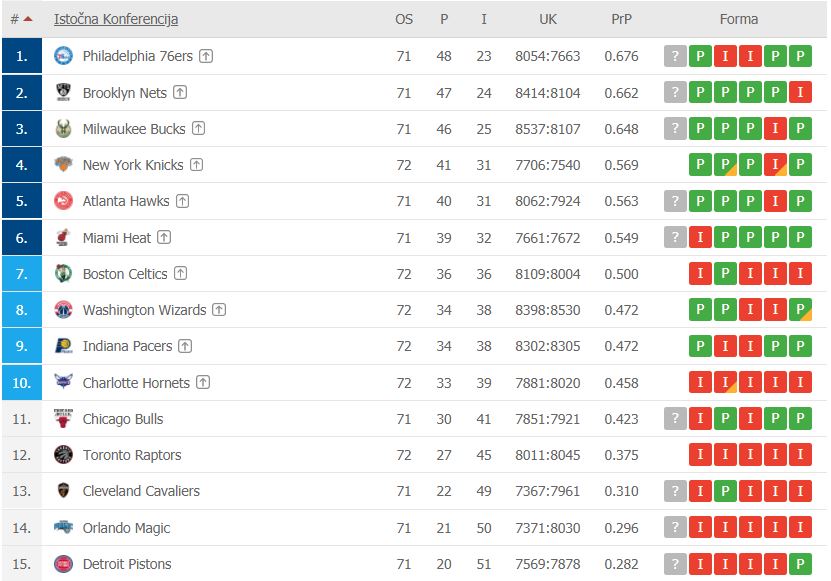This screenshot has height=581, width=831.
Task: Sort standings by the OS column header
Action: (404, 19)
